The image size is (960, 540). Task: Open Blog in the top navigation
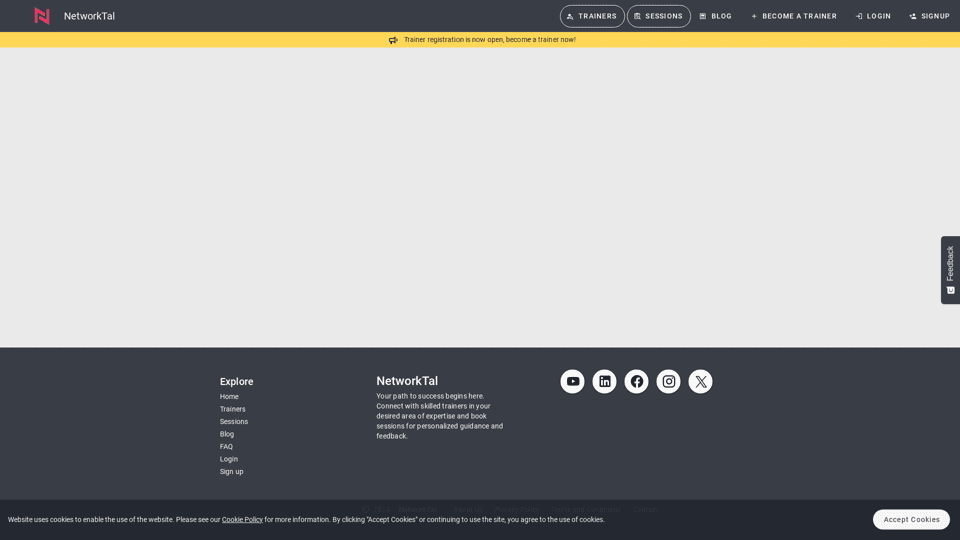click(x=716, y=17)
